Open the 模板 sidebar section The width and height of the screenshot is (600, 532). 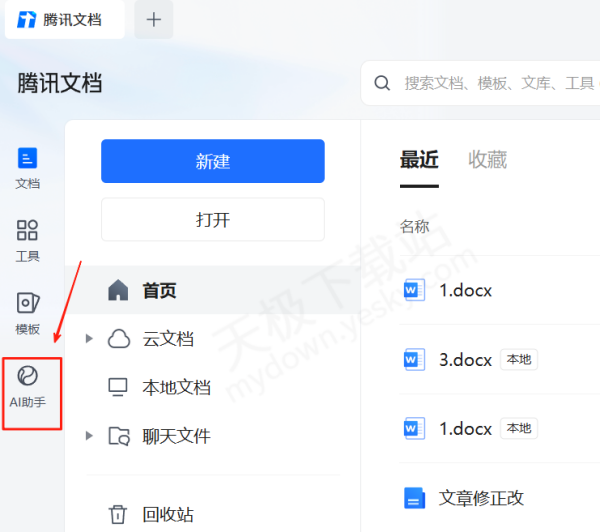click(x=28, y=313)
